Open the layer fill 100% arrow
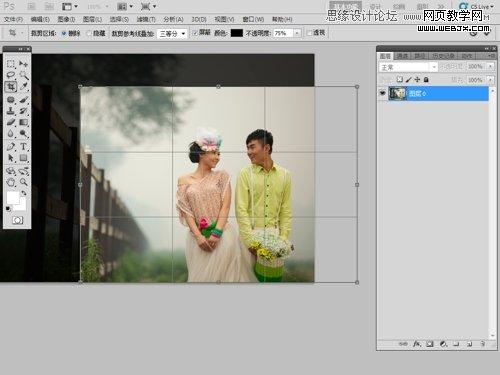500x375 pixels. point(491,80)
